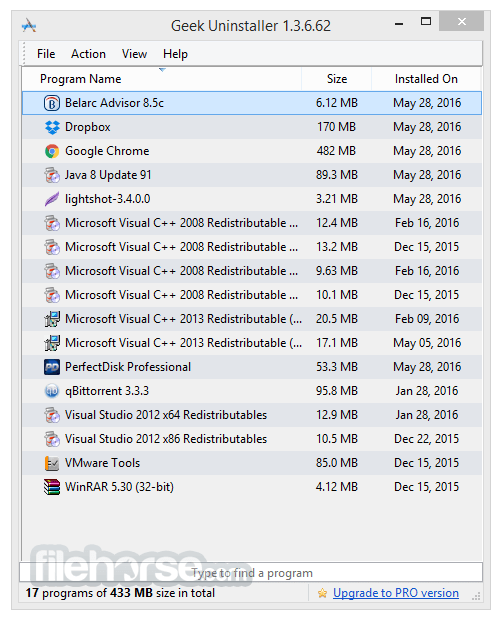
Task: Open the File menu
Action: pyautogui.click(x=46, y=54)
